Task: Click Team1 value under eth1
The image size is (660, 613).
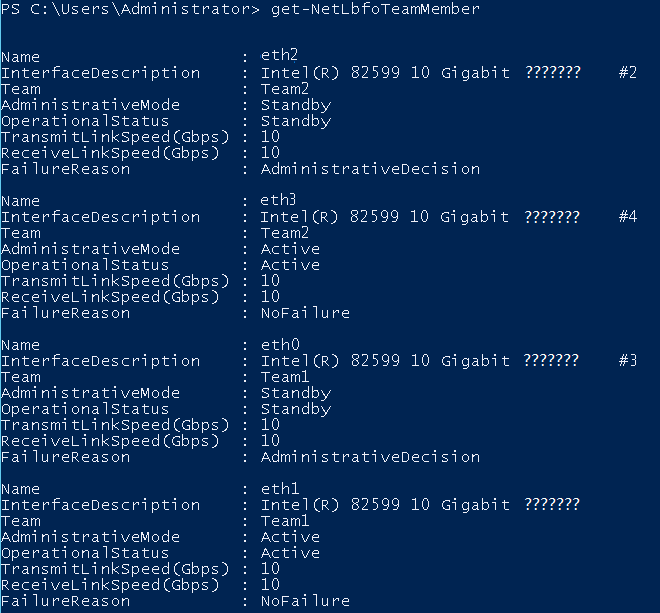Action: (x=285, y=521)
